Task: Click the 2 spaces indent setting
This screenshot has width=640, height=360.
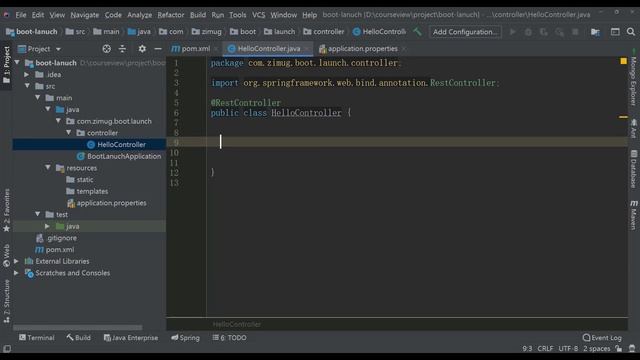Action: point(596,349)
